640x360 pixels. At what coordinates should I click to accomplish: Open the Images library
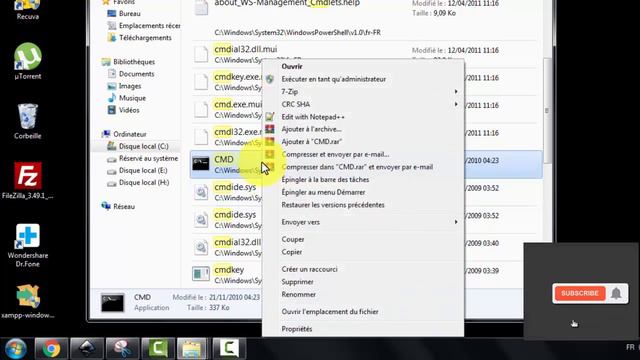click(130, 86)
